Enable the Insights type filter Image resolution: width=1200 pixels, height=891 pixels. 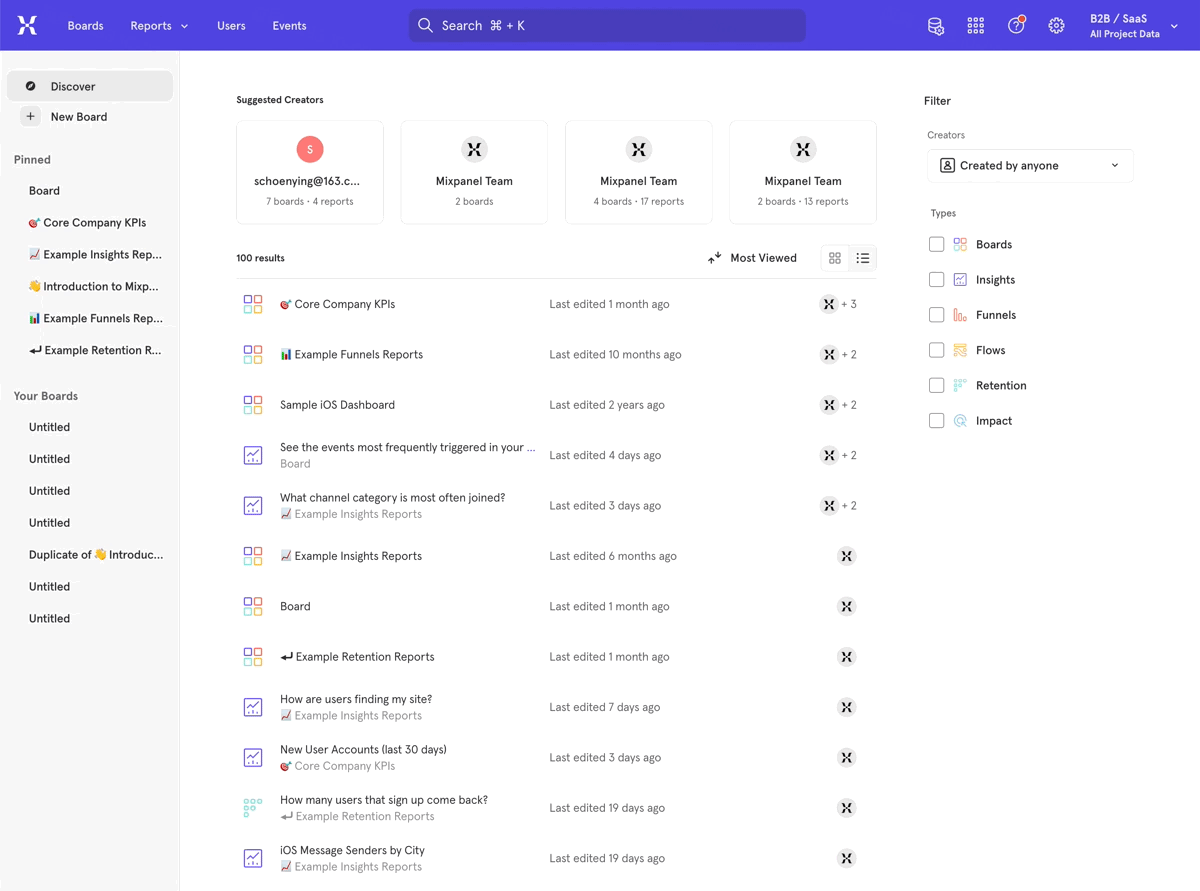[936, 279]
